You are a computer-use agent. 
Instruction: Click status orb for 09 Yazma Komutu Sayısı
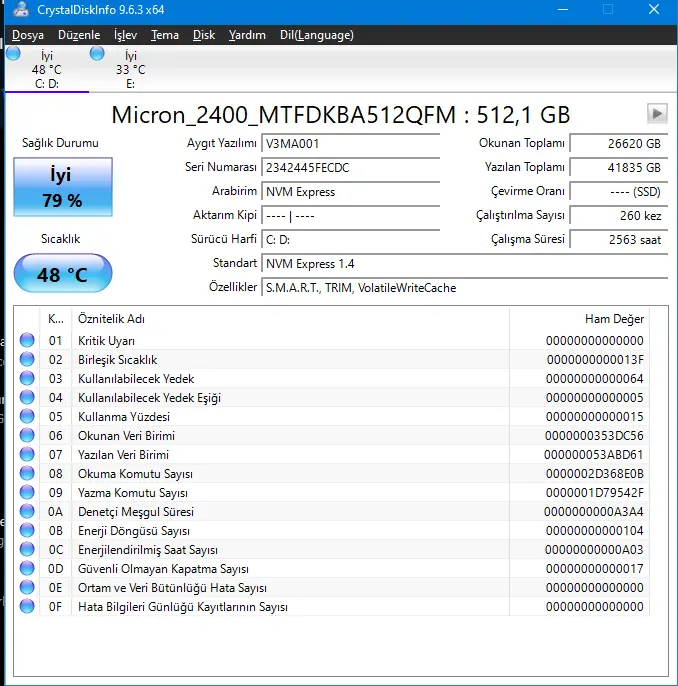27,493
